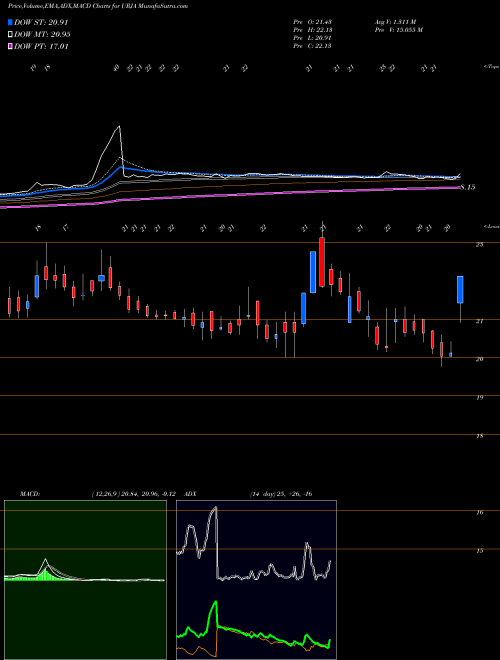The width and height of the screenshot is (500, 660).
Task: Select the 'DOW ST: 20.91' legend text
Action: click(x=41, y=22)
